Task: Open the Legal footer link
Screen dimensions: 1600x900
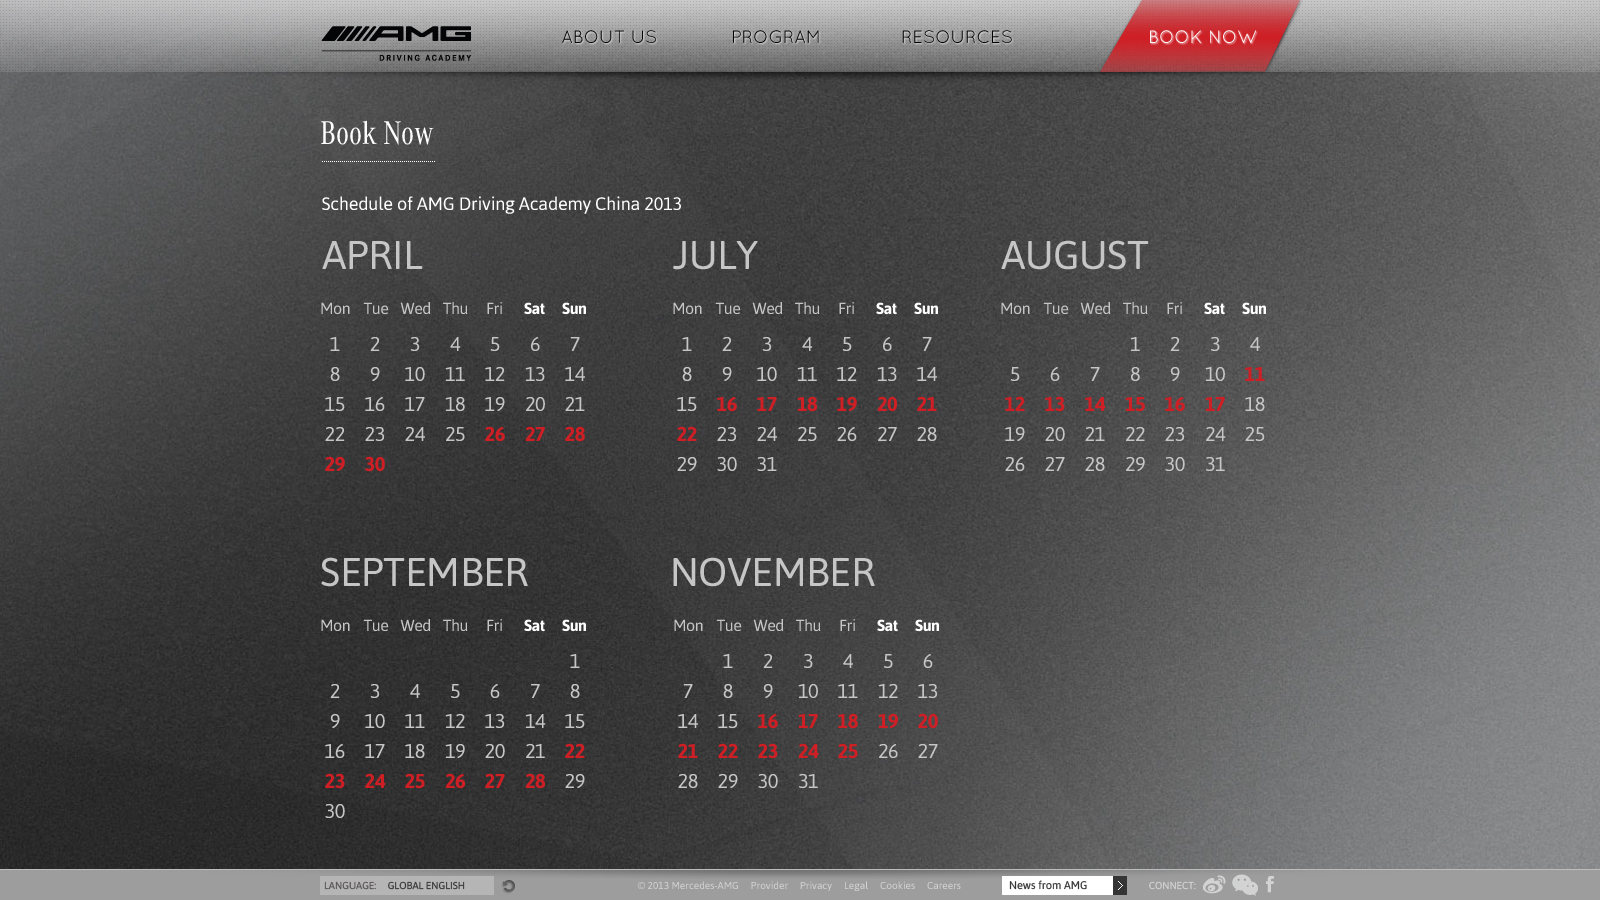Action: point(855,886)
